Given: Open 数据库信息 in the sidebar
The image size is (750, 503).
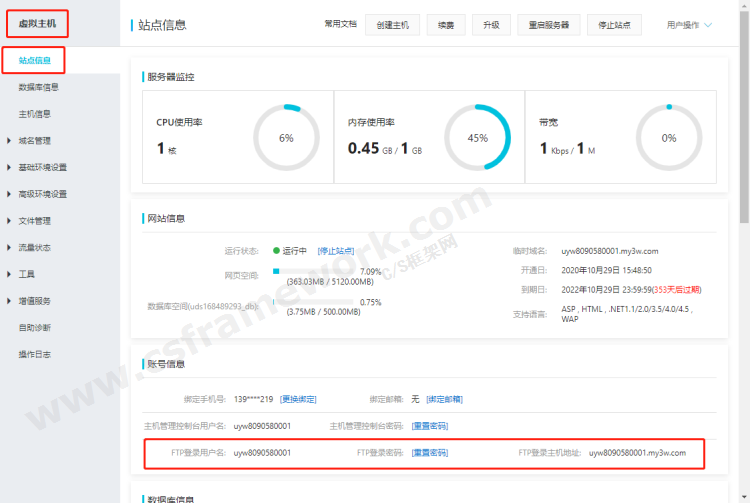Looking at the screenshot, I should (38, 87).
